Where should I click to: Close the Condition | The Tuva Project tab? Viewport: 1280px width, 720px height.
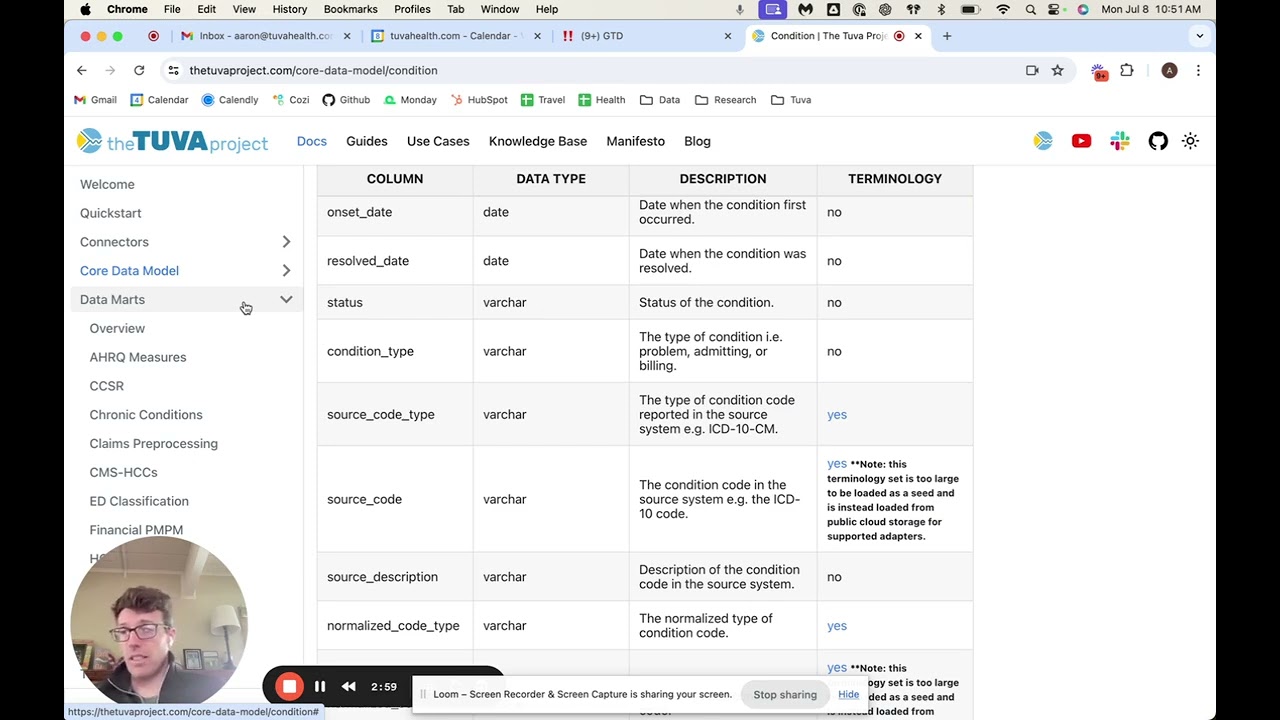[x=918, y=36]
